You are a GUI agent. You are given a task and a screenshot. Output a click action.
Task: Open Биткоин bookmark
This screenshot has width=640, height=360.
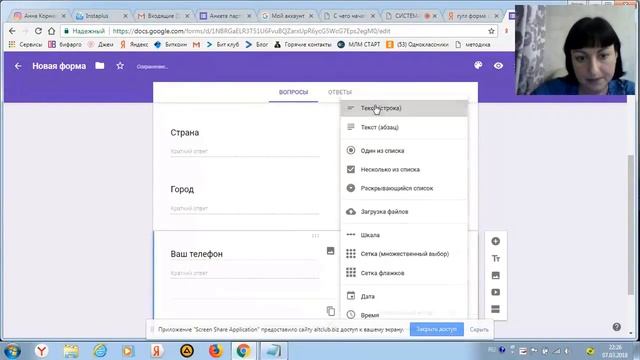pyautogui.click(x=171, y=44)
